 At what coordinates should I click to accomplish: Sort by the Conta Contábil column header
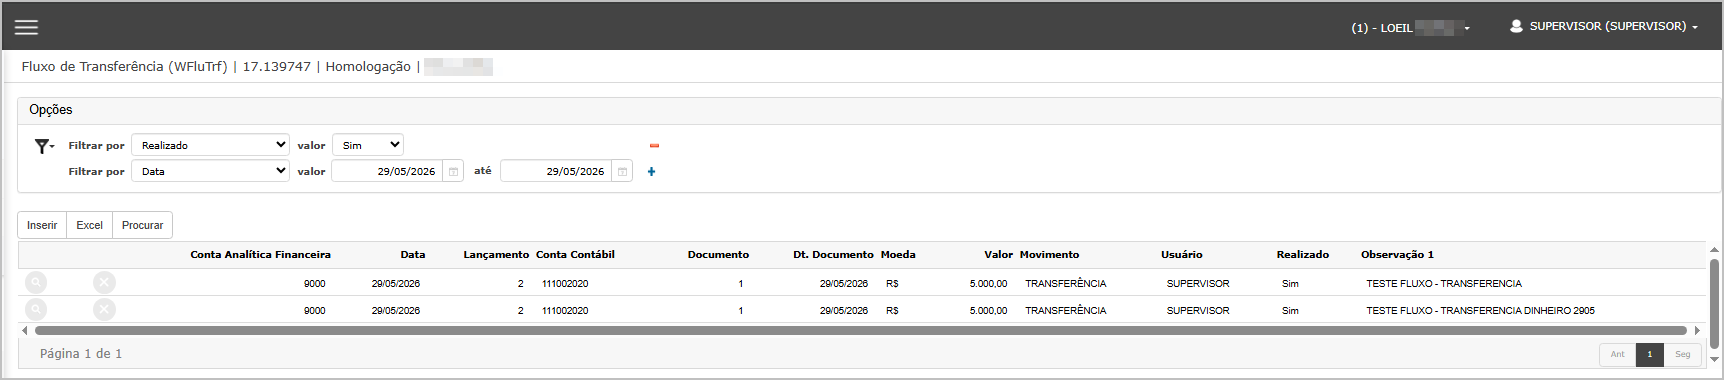(575, 255)
